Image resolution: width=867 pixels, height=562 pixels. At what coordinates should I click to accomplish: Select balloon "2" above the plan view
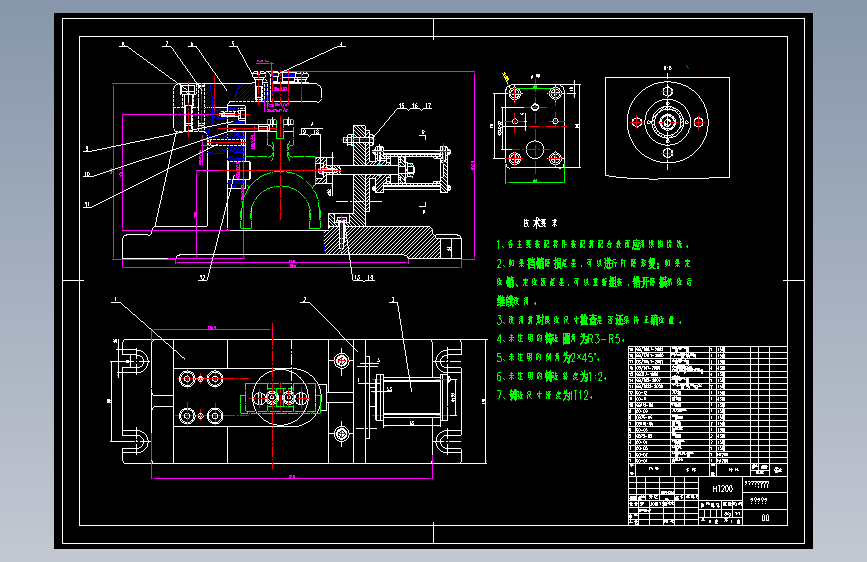coord(304,300)
